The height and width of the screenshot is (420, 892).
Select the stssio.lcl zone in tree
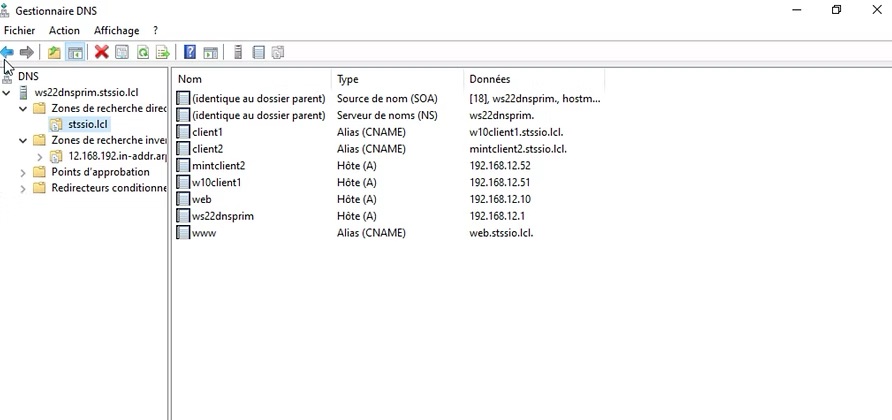click(88, 124)
